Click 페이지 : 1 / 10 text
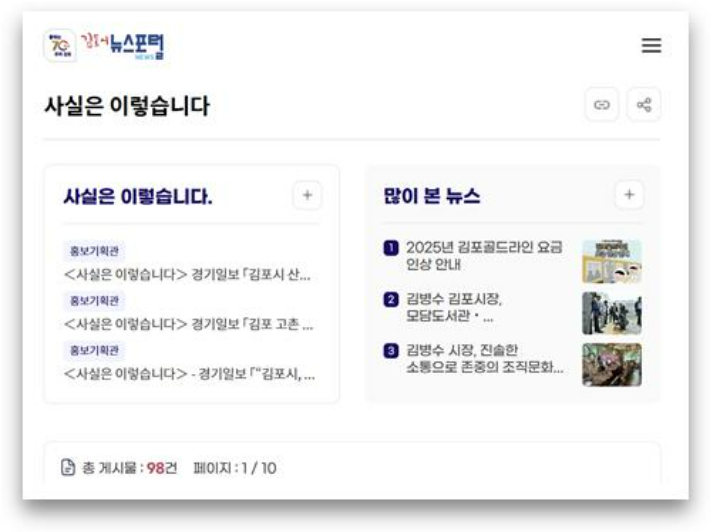Screen dimensions: 710x532 (x=235, y=468)
